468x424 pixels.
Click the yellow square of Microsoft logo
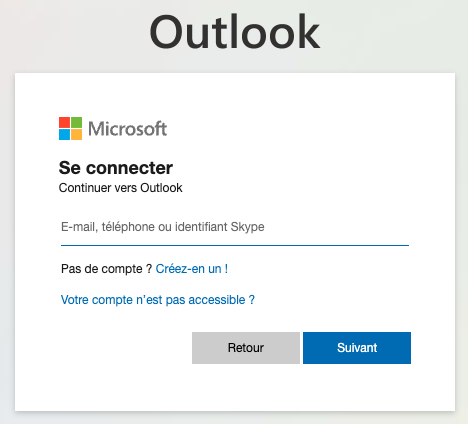(x=76, y=134)
